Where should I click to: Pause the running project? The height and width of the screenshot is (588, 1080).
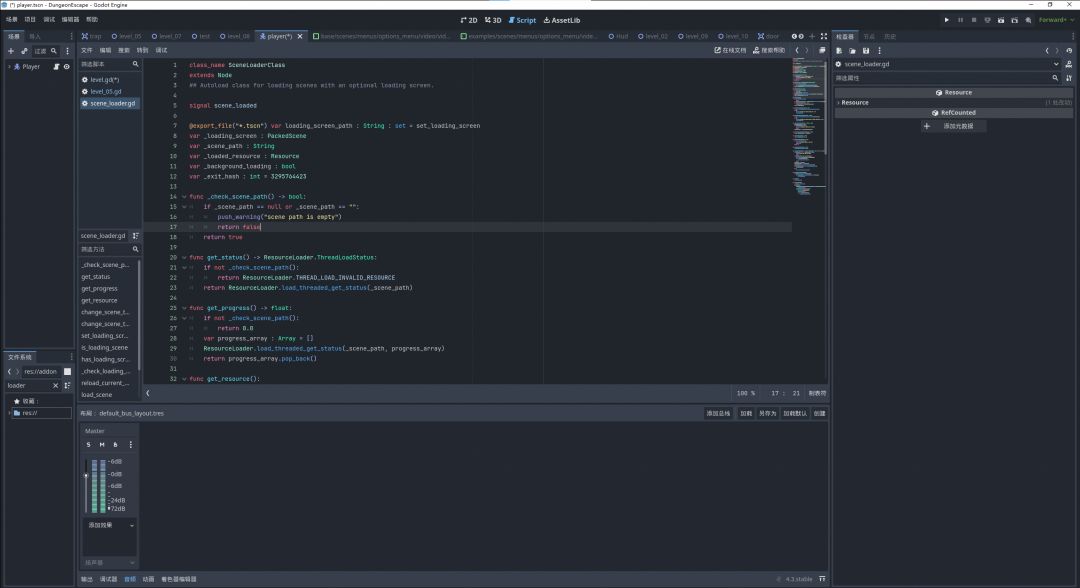pos(960,20)
